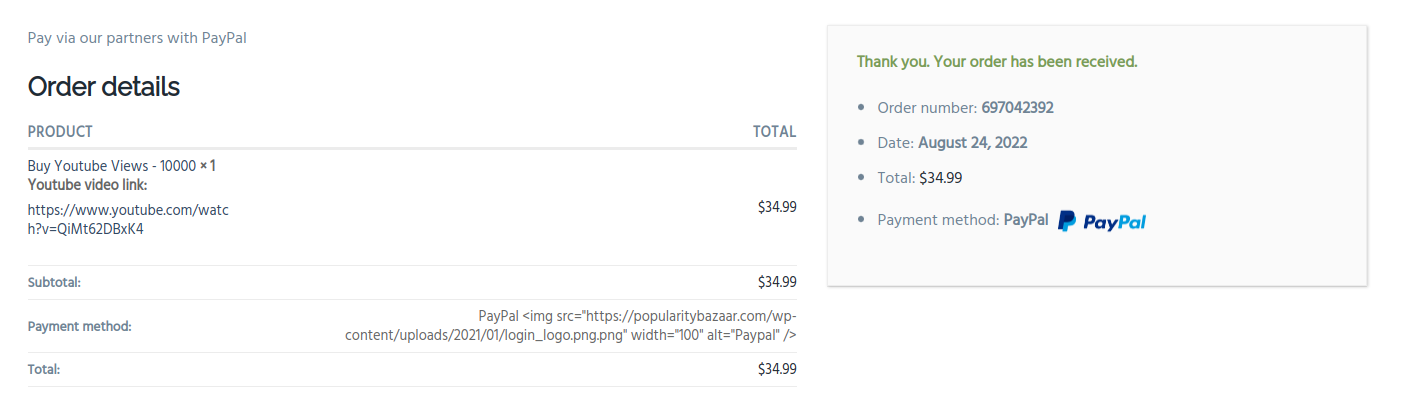Screen dimensions: 1404x399
Task: Click the PayPal logo icon
Action: pyautogui.click(x=1101, y=221)
